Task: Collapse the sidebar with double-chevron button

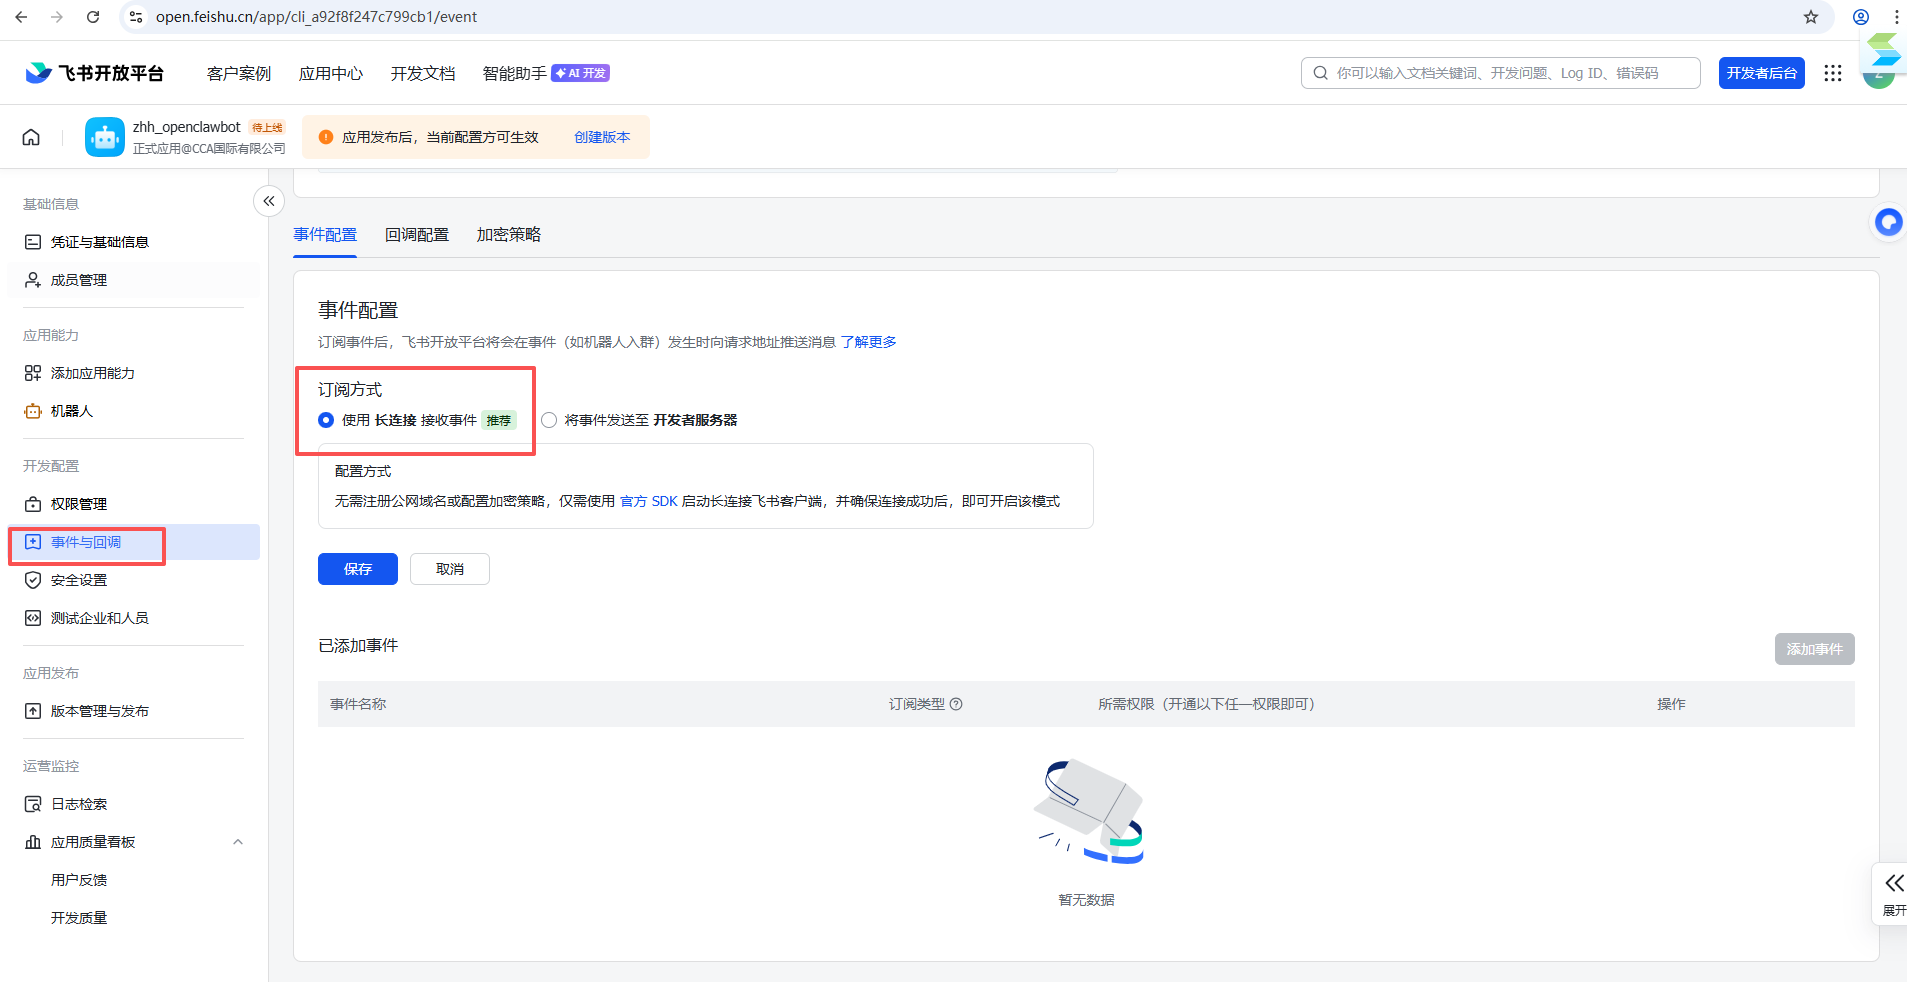Action: (269, 201)
